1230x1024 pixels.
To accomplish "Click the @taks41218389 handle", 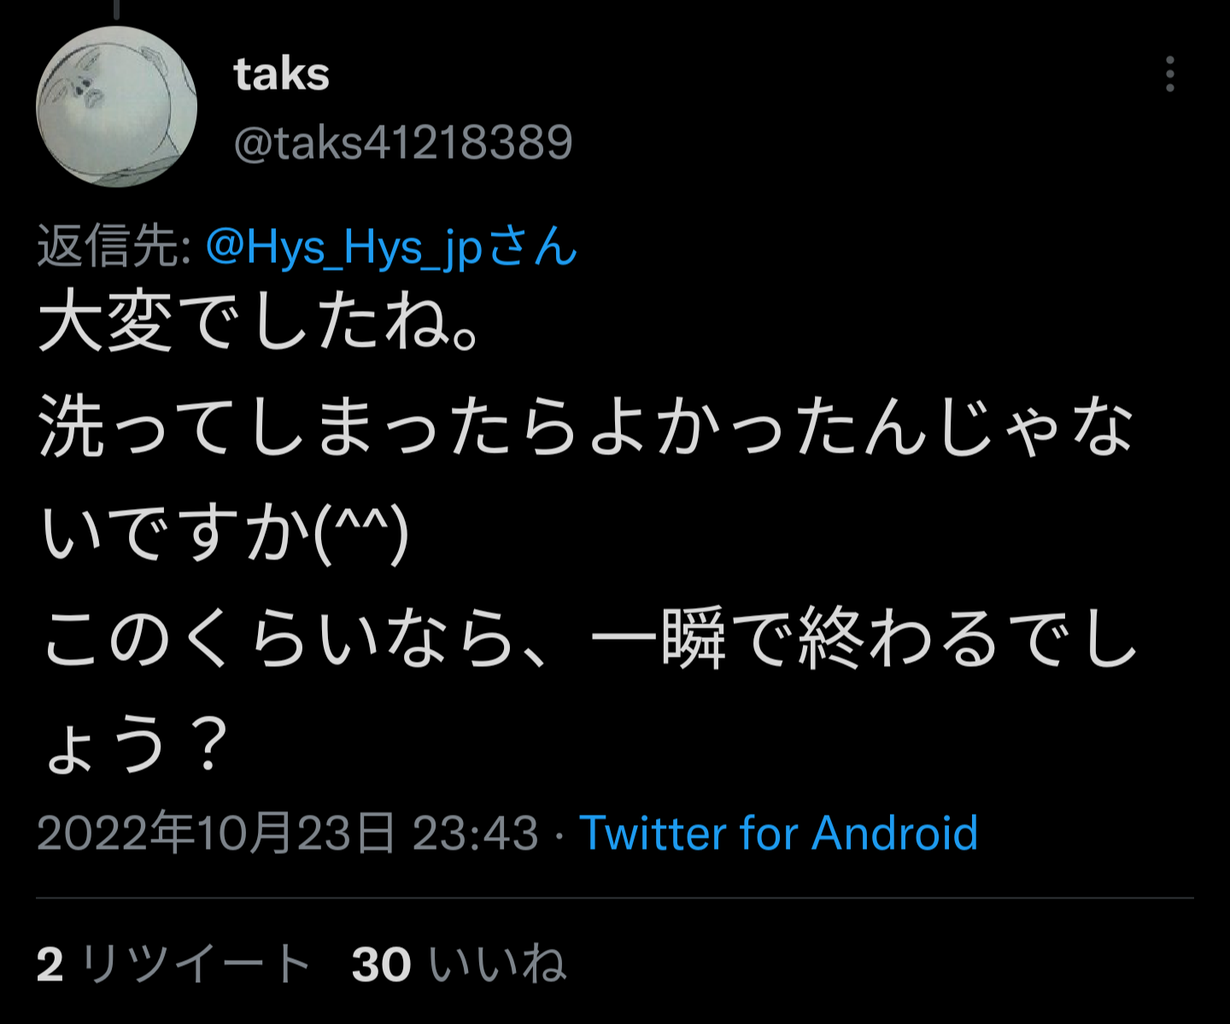I will [x=403, y=142].
